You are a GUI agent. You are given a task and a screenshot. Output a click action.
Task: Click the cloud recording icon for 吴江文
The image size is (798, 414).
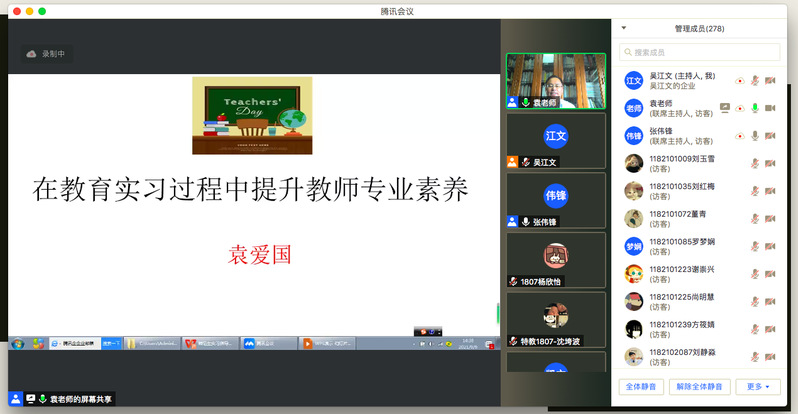739,80
